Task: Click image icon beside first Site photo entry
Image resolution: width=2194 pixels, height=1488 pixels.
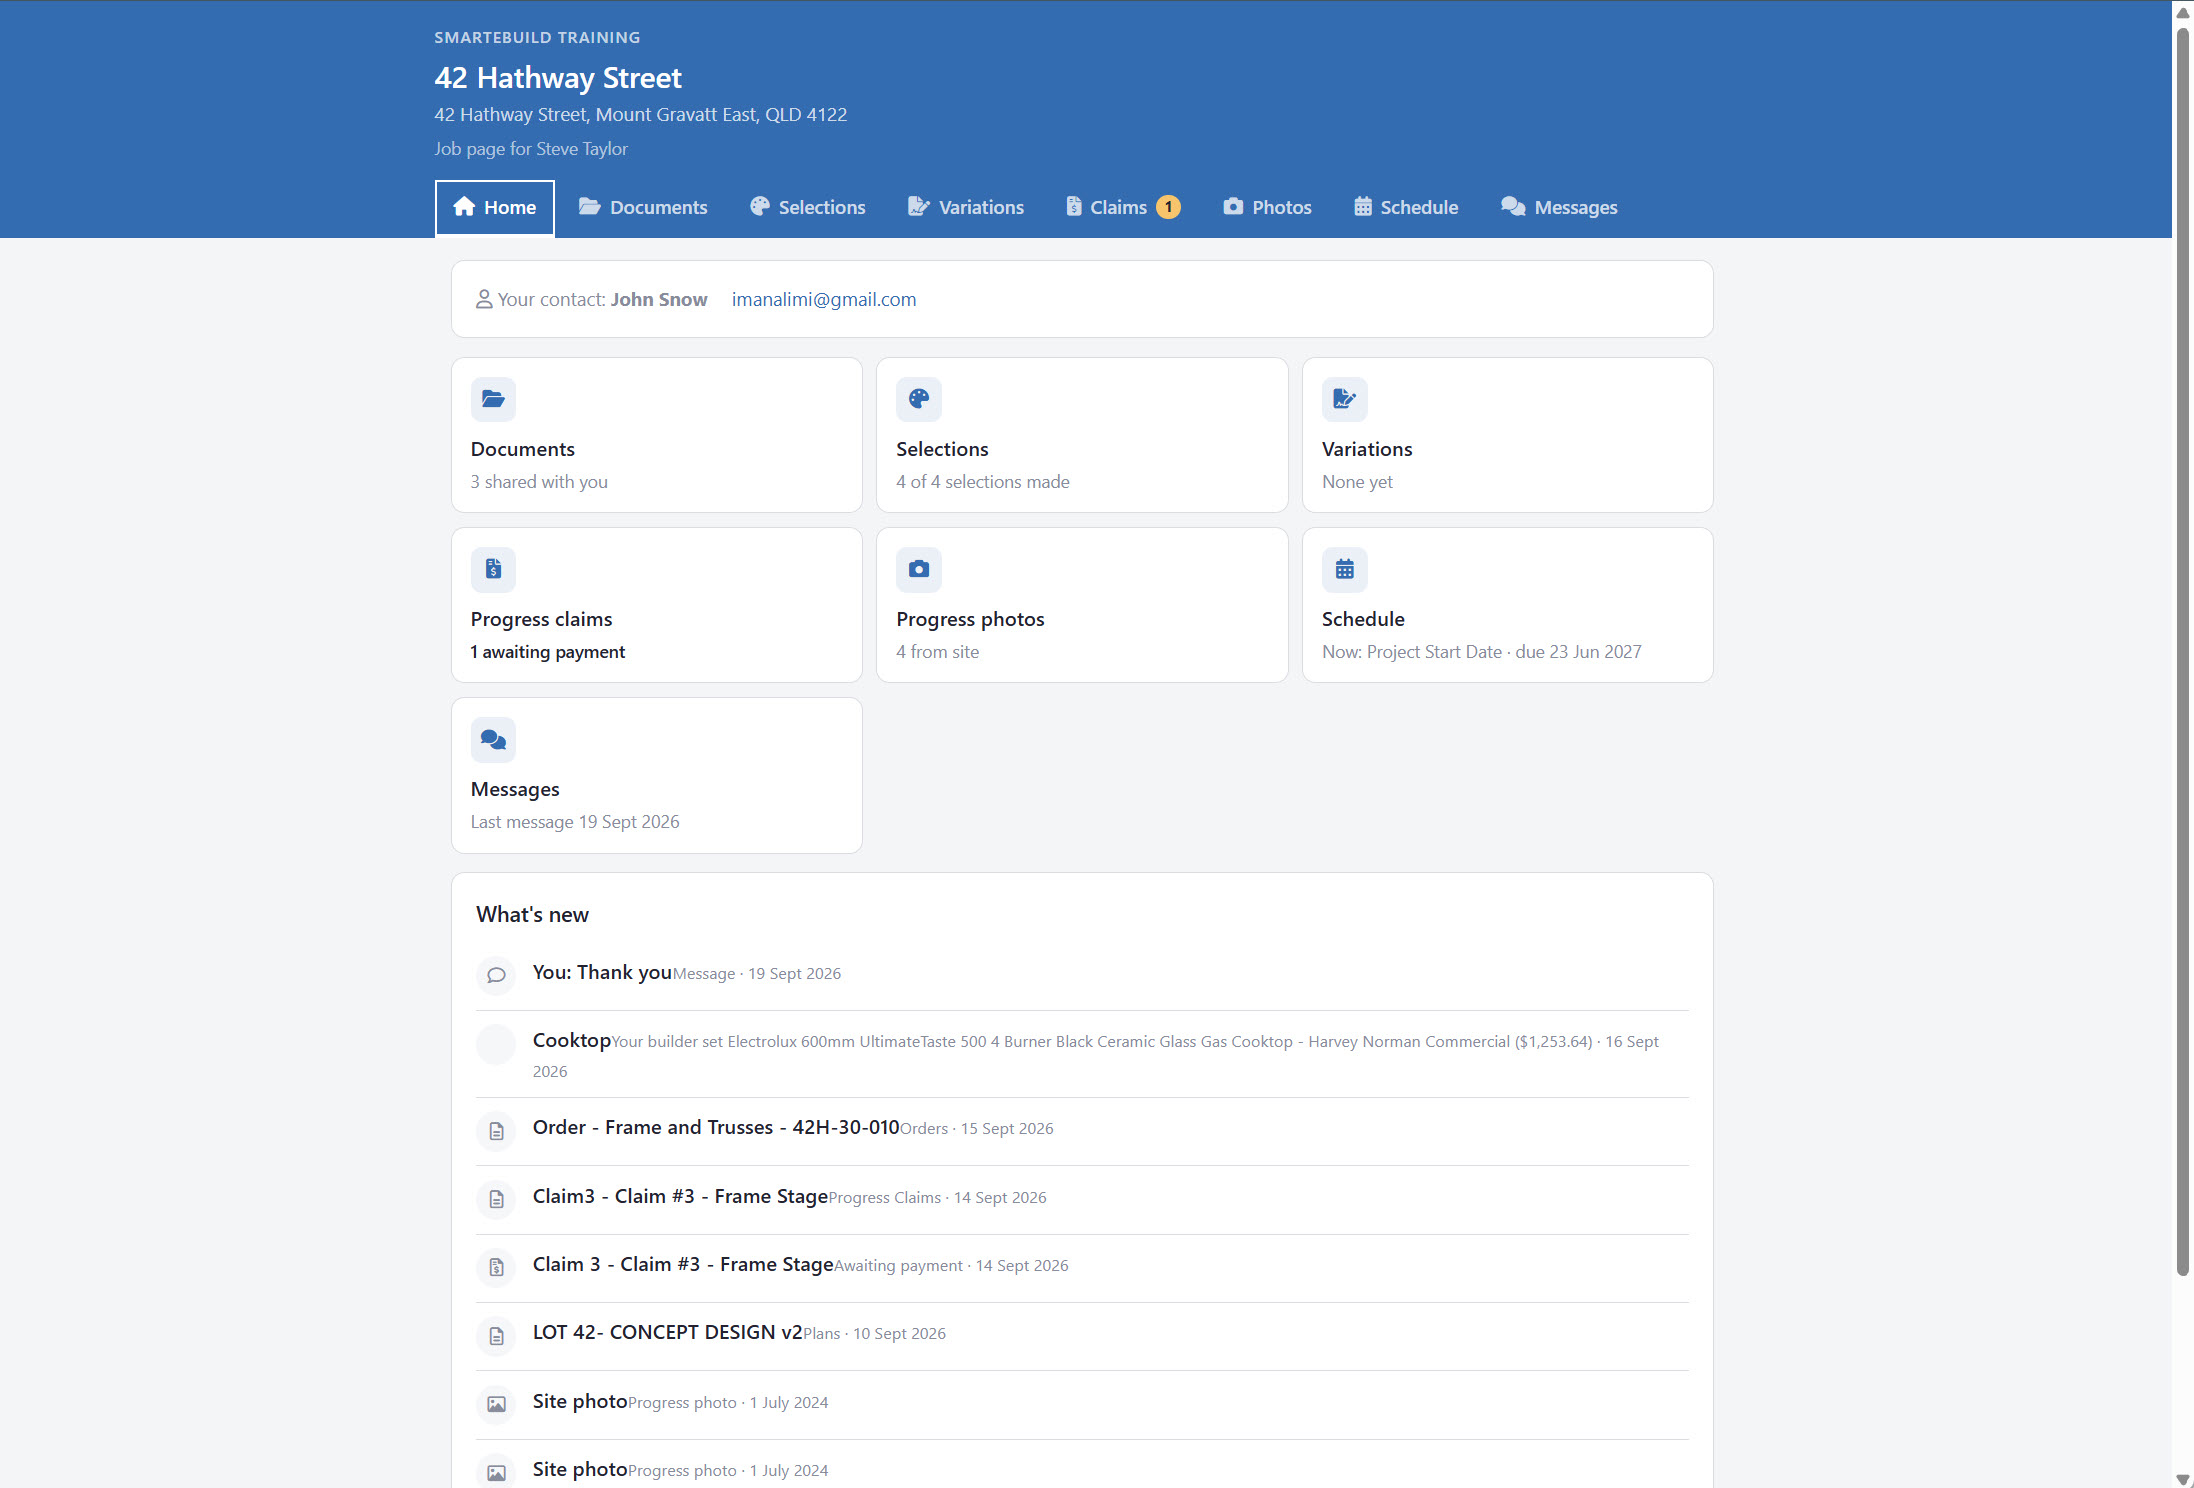Action: (496, 1405)
